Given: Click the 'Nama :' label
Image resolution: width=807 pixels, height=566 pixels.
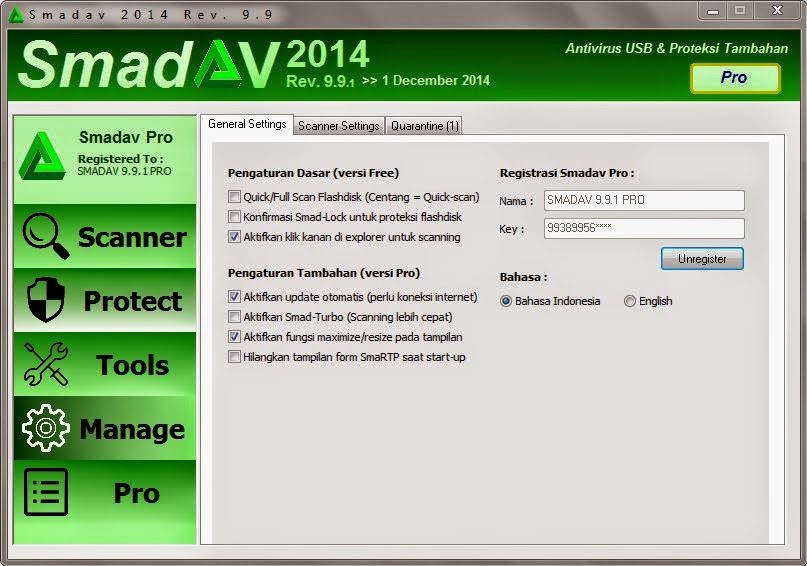Looking at the screenshot, I should [x=516, y=201].
